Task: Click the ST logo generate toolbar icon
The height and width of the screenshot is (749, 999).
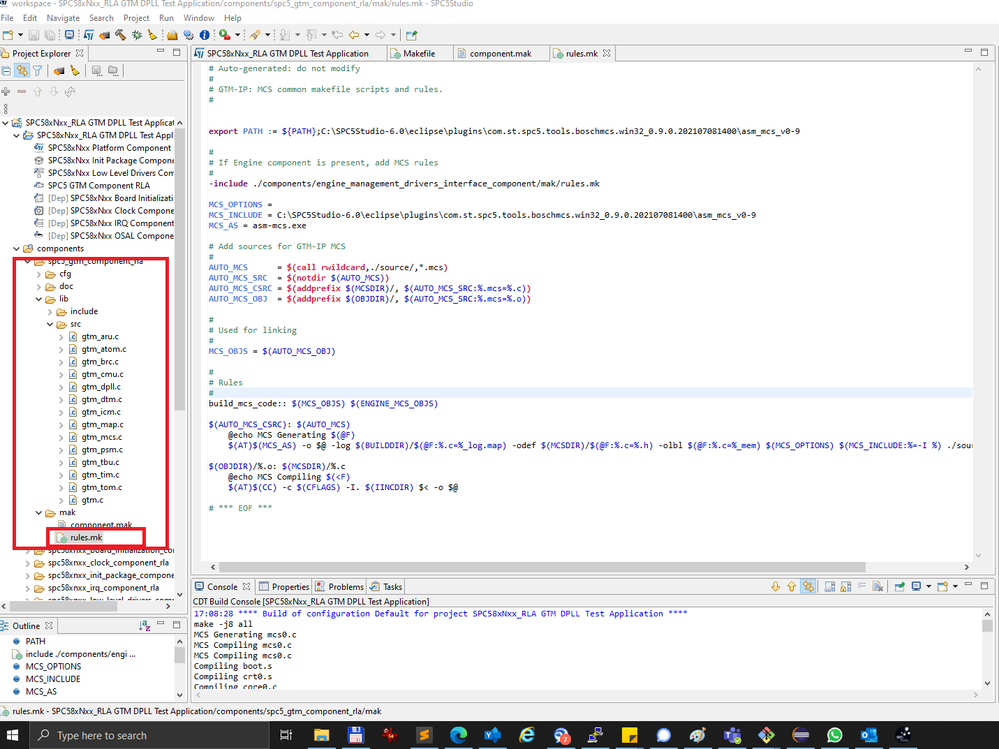Action: click(x=88, y=35)
